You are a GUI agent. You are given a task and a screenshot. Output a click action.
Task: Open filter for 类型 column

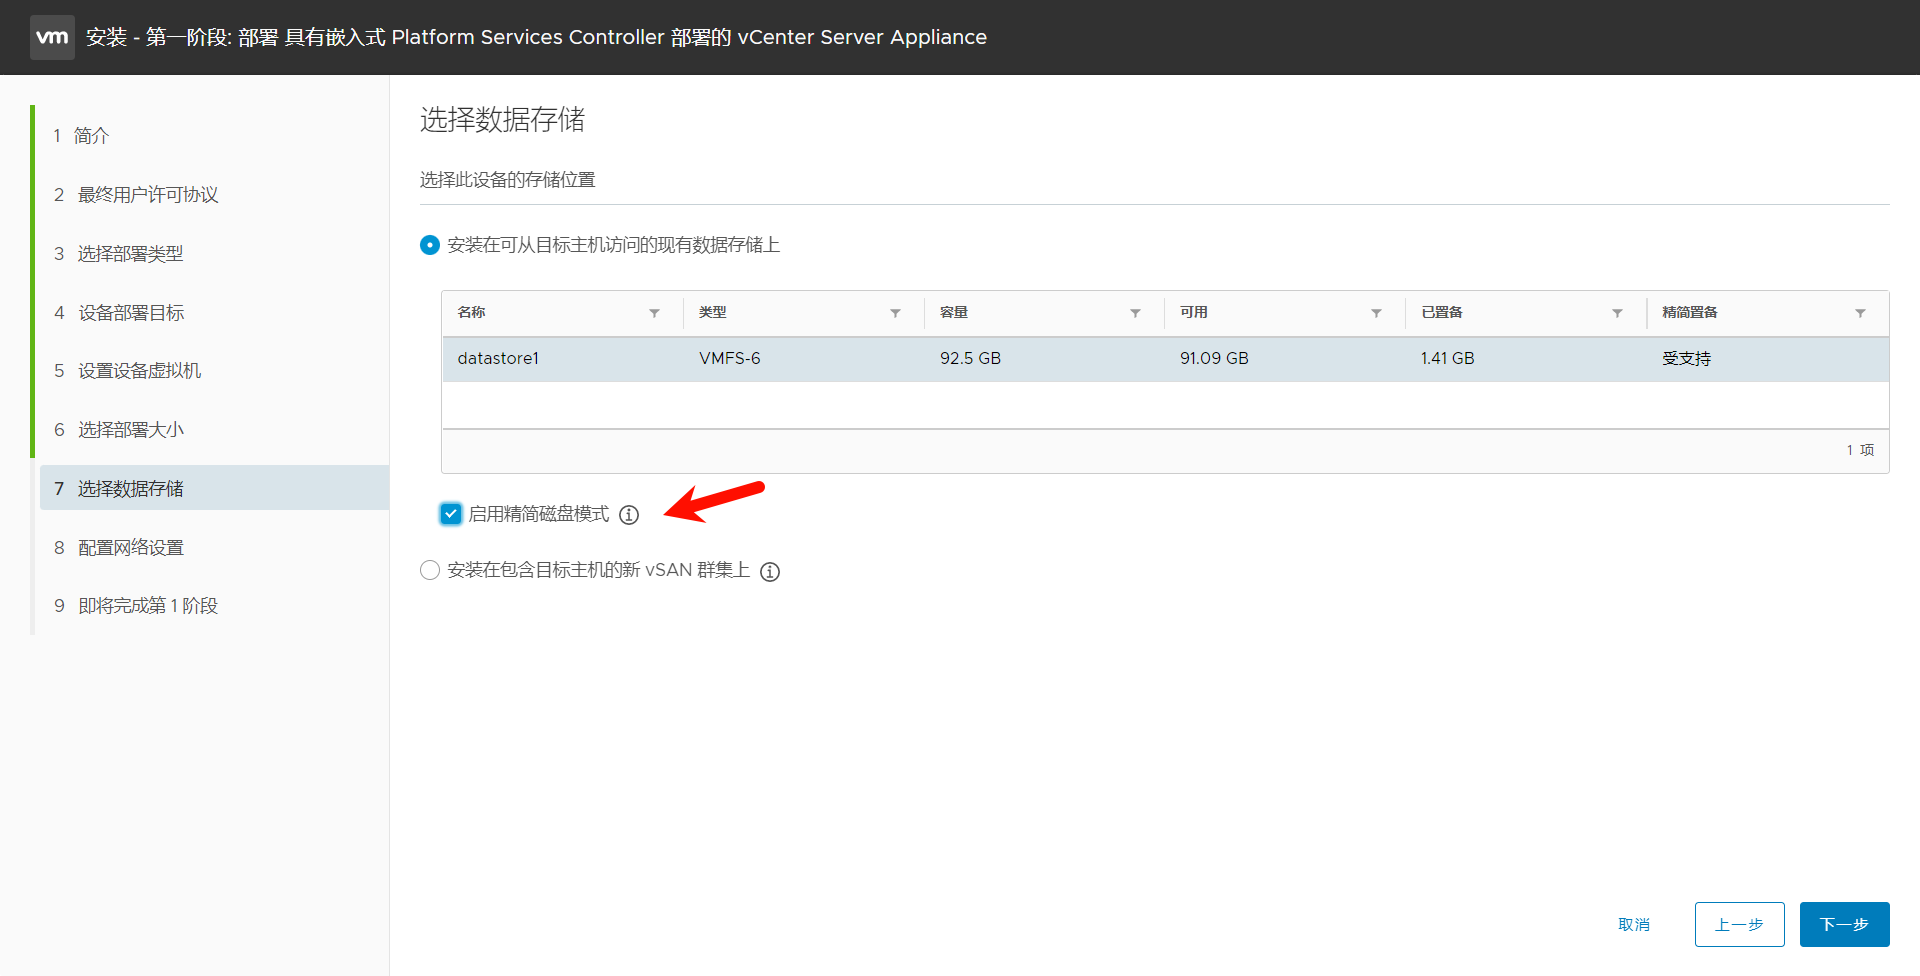(x=895, y=313)
